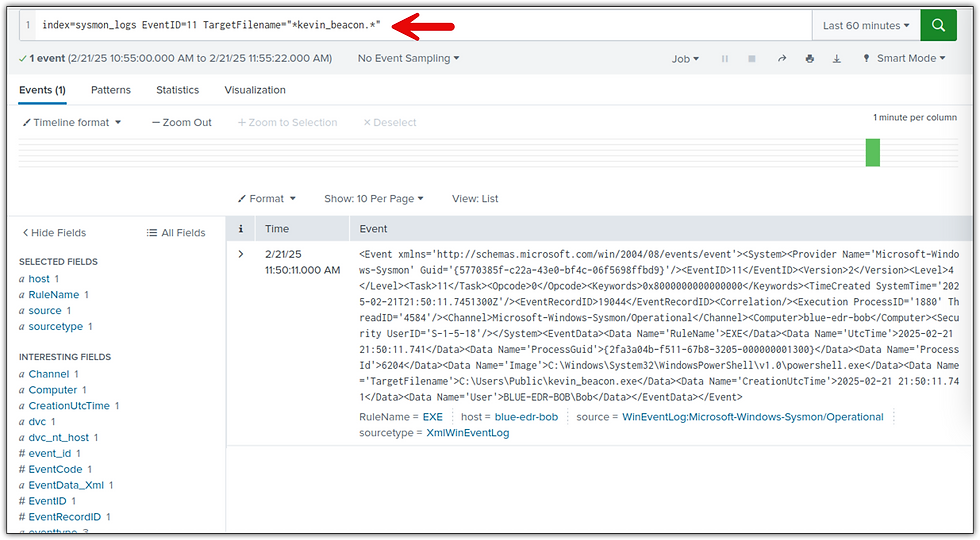The height and width of the screenshot is (540, 980).
Task: Click the 2/21/25 11:50:11.000 AM timestamp
Action: [x=302, y=262]
